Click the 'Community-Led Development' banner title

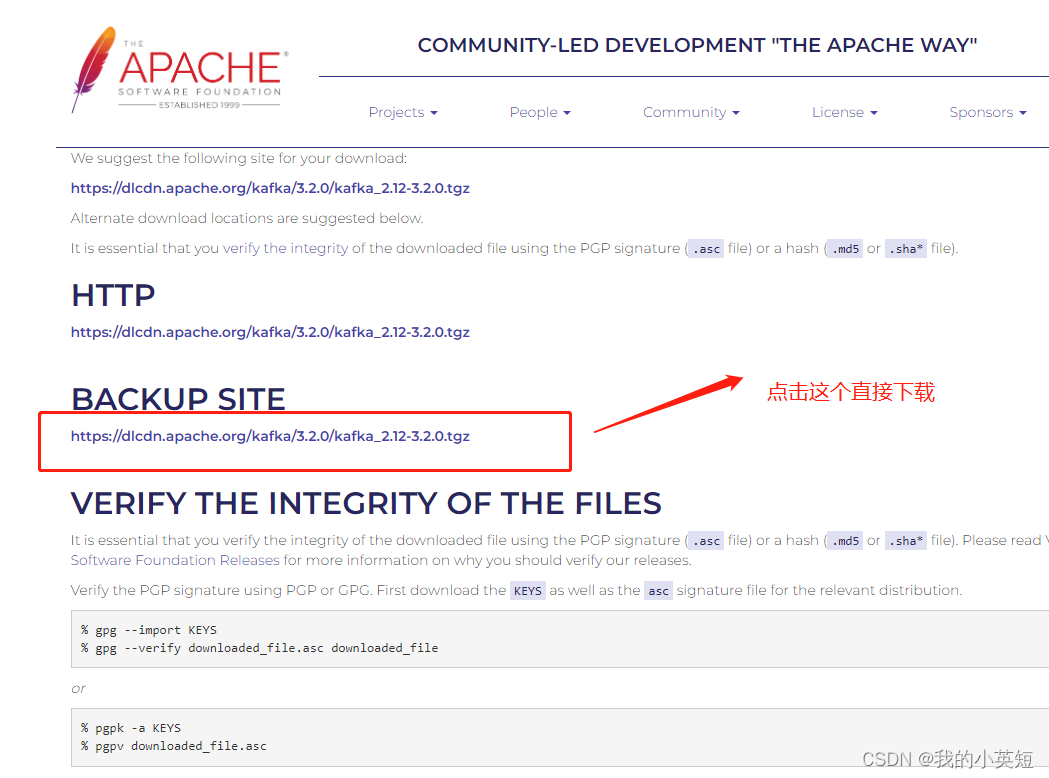tap(697, 45)
